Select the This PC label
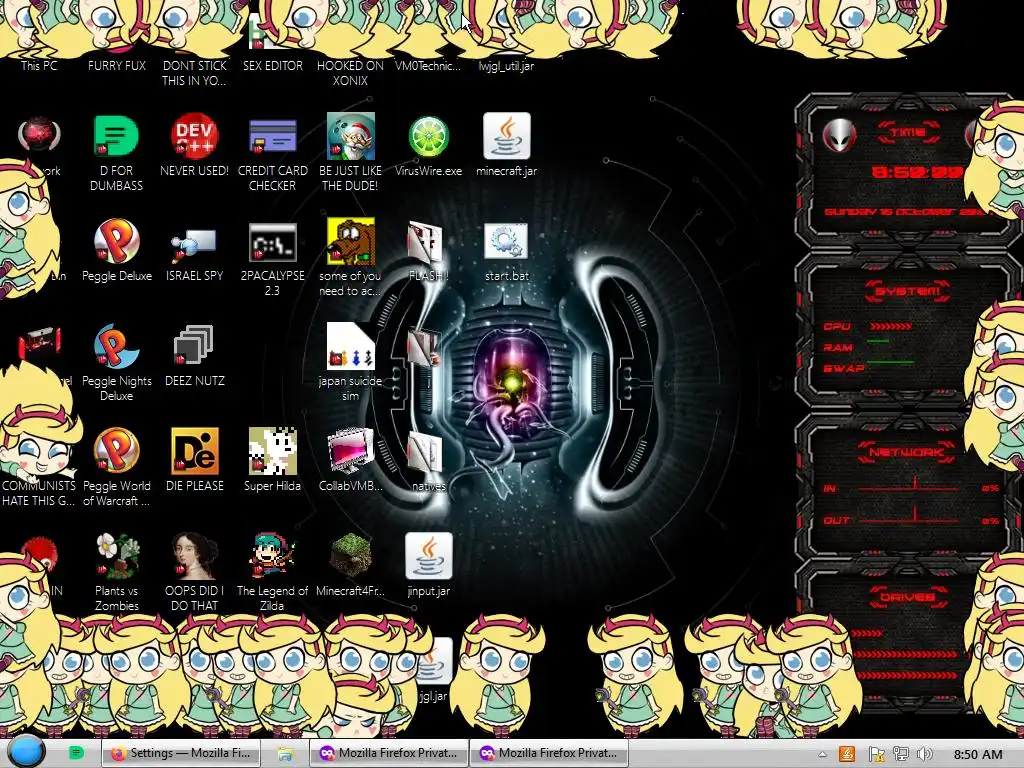 pyautogui.click(x=39, y=65)
